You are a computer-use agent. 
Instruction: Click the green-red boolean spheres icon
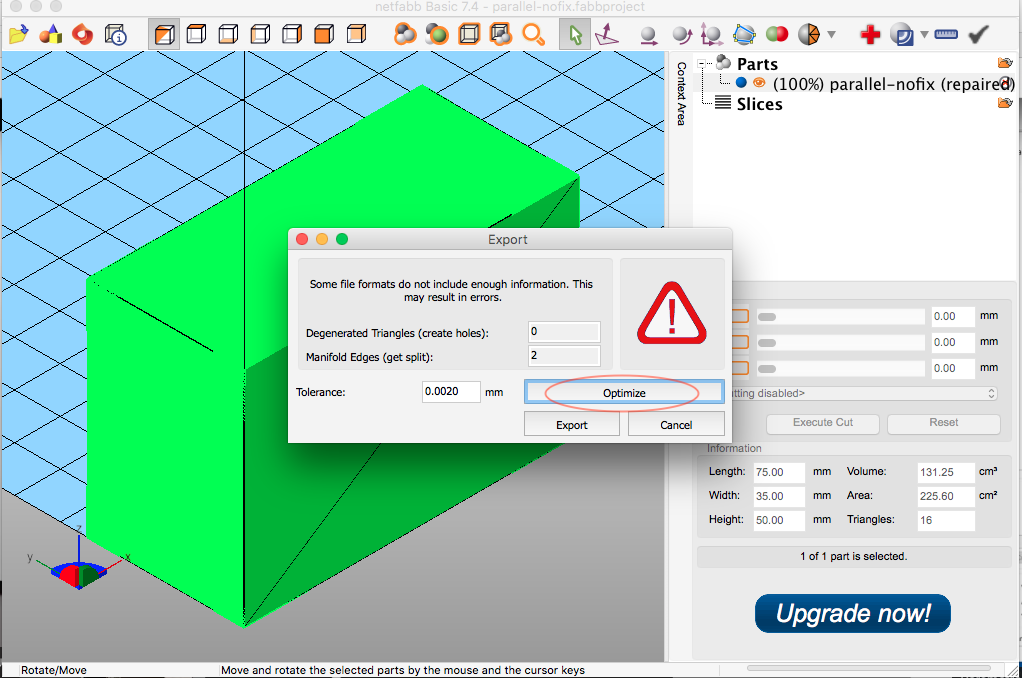(x=776, y=34)
